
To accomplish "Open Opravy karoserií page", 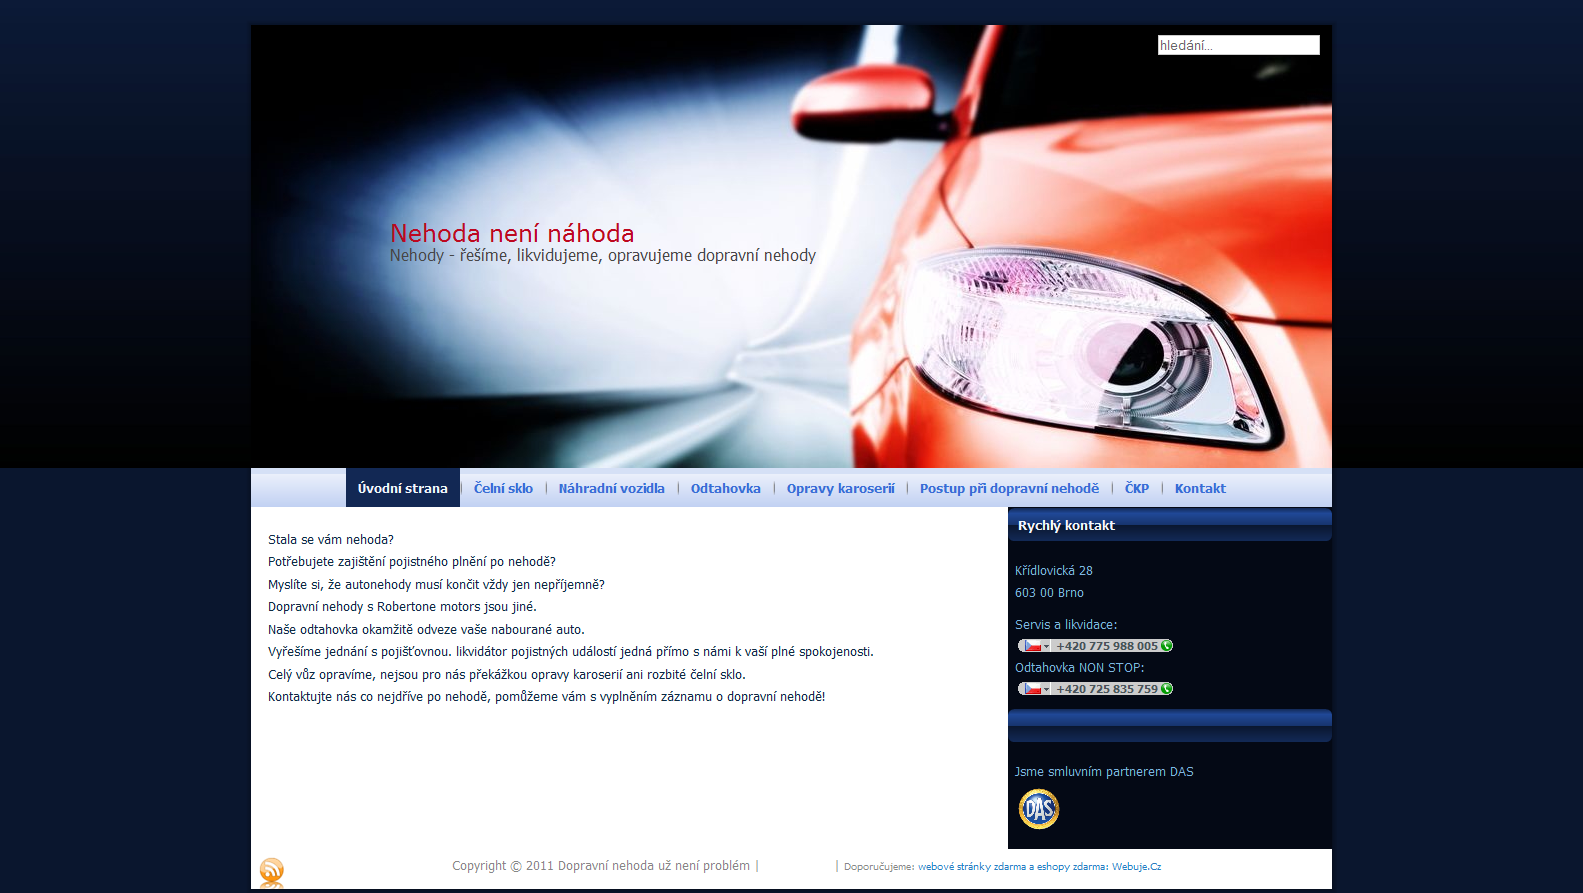I will coord(841,488).
